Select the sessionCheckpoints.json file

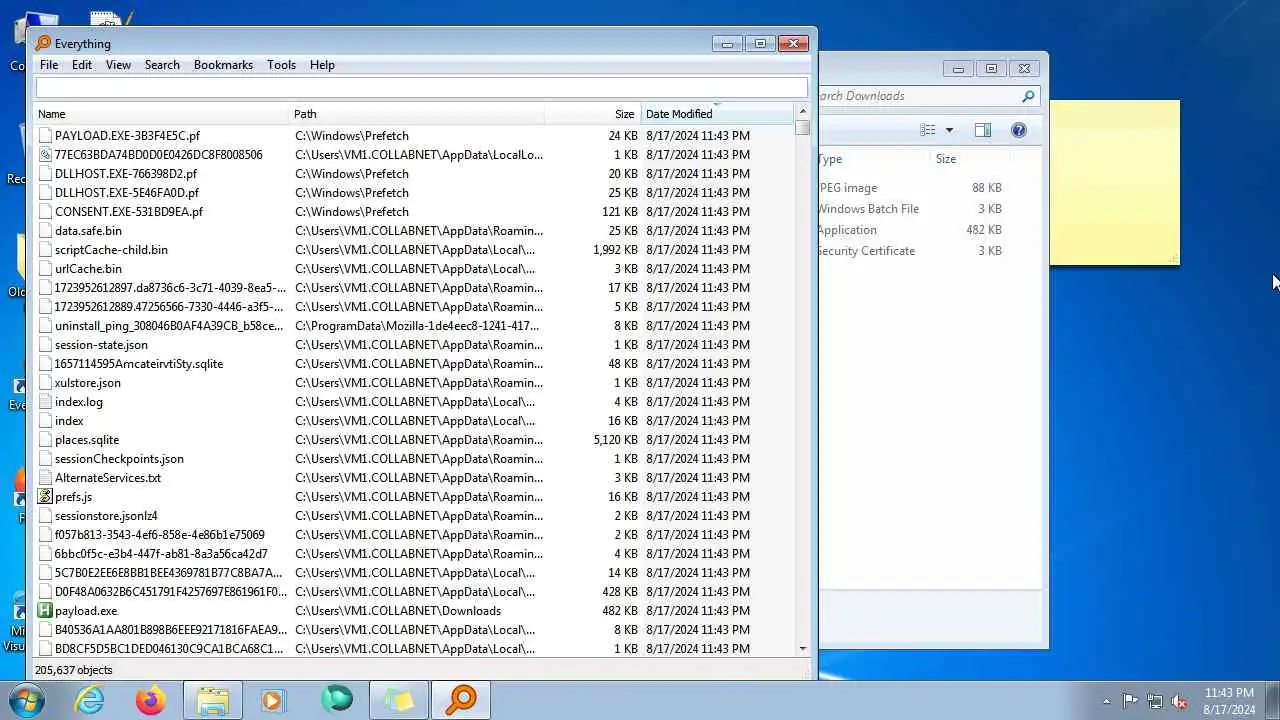click(119, 458)
